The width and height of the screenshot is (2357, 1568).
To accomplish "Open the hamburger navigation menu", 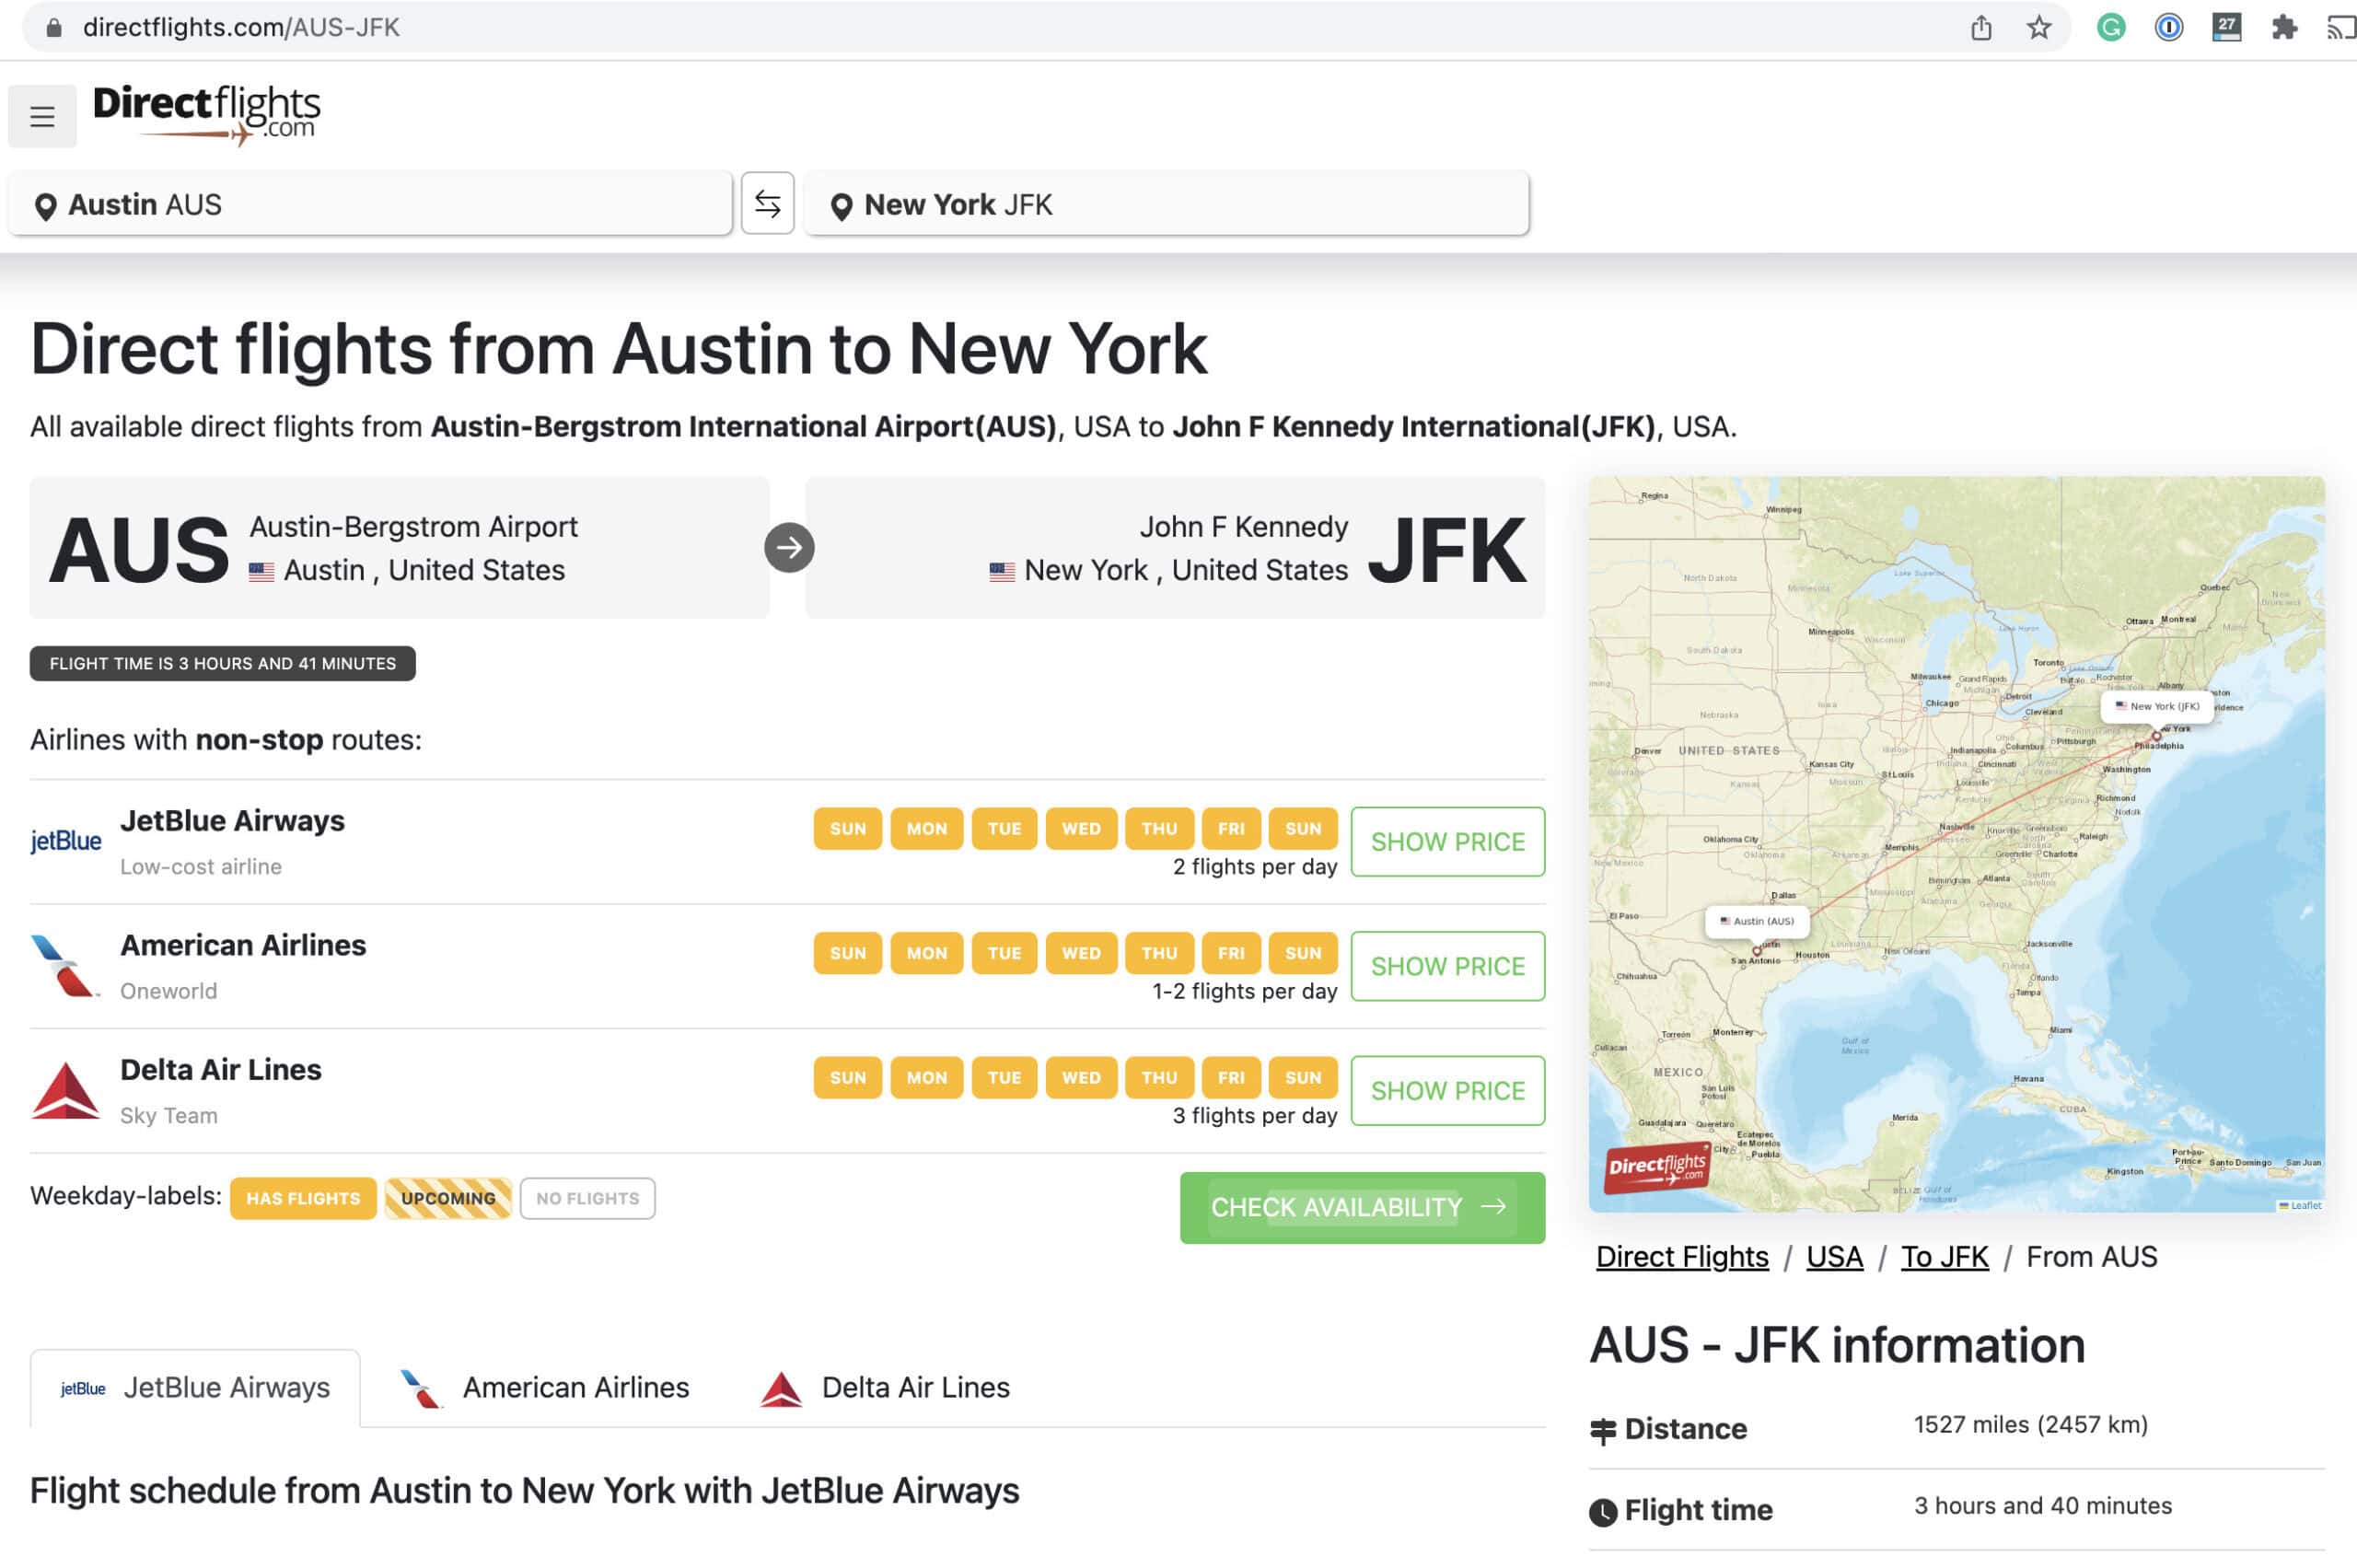I will pos(42,115).
